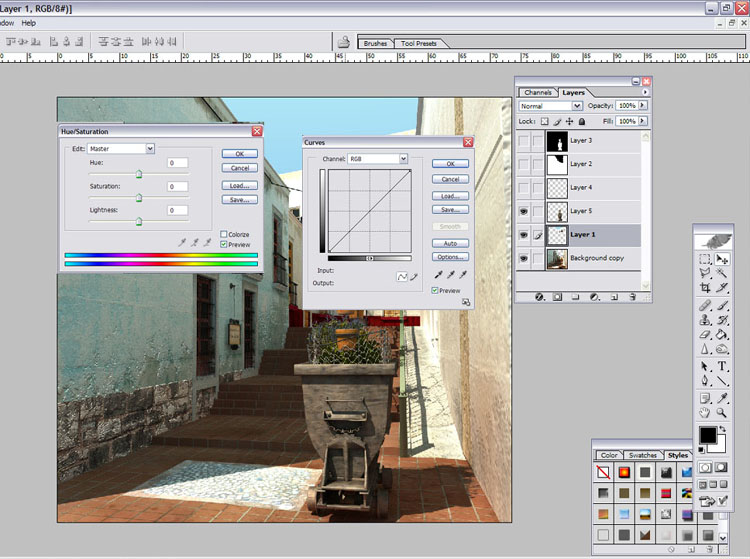
Task: Click the Saturation slider handle
Action: (x=139, y=197)
